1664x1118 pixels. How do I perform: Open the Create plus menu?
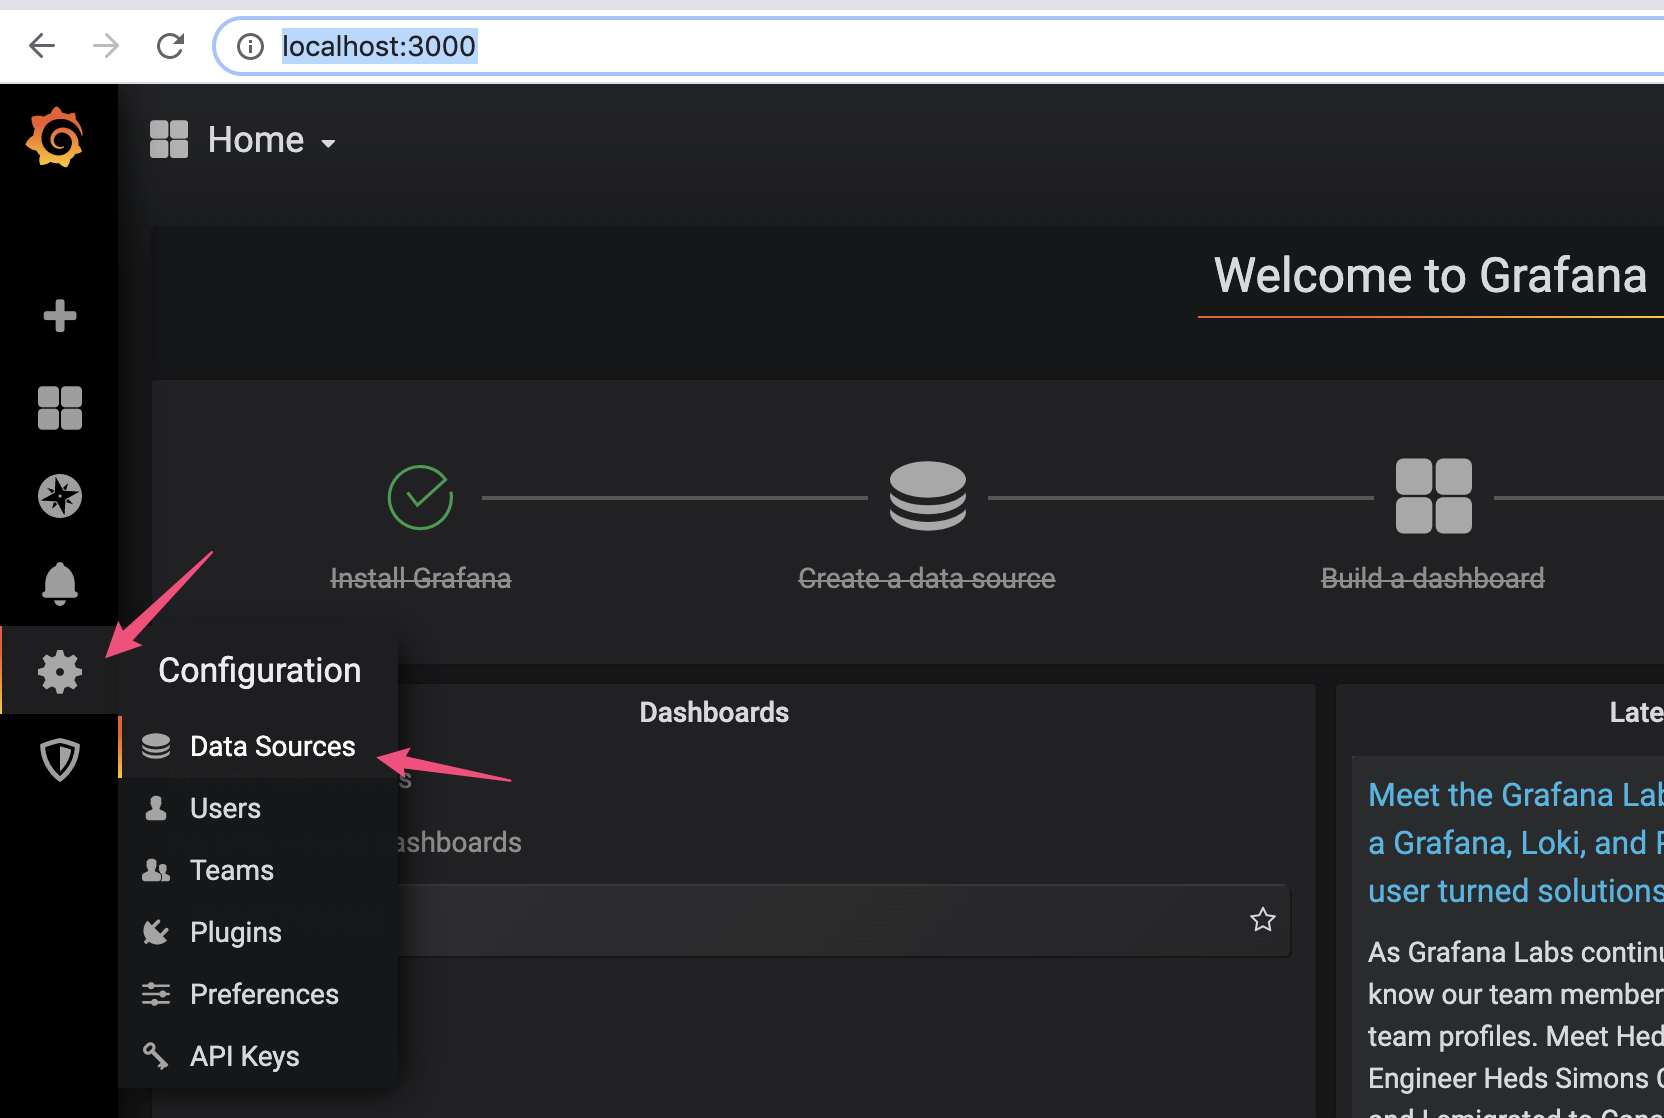tap(60, 316)
